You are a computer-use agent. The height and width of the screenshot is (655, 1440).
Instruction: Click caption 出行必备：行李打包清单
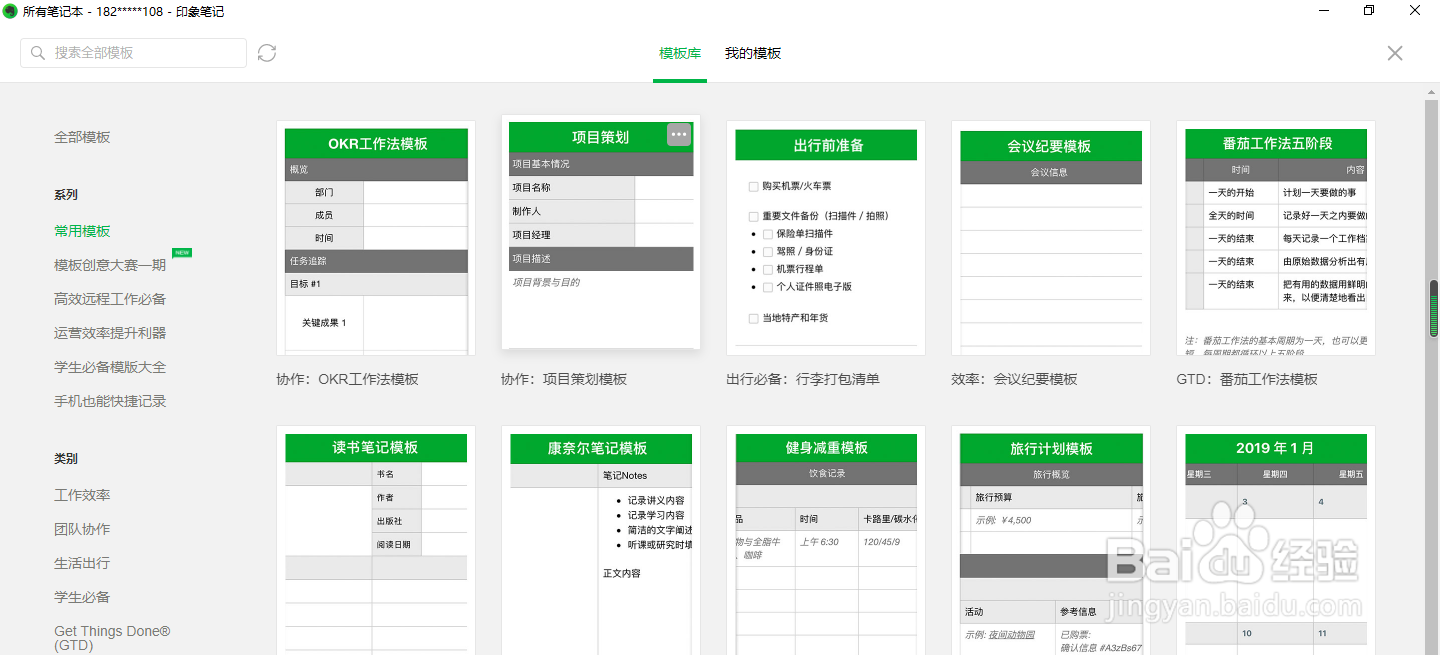coord(803,379)
